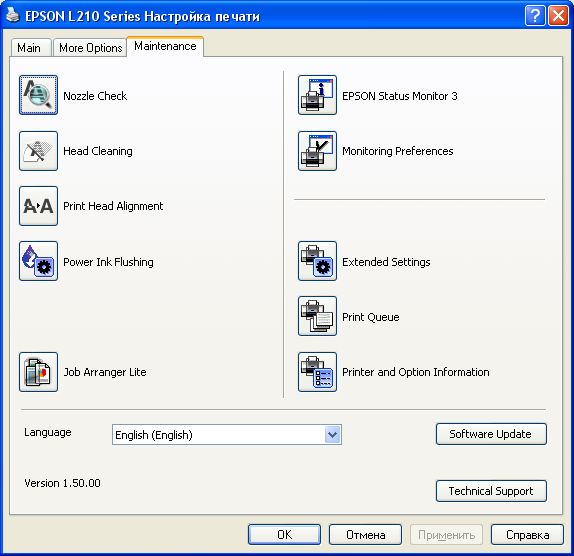Open Extended Settings icon
The height and width of the screenshot is (556, 574).
(x=317, y=261)
